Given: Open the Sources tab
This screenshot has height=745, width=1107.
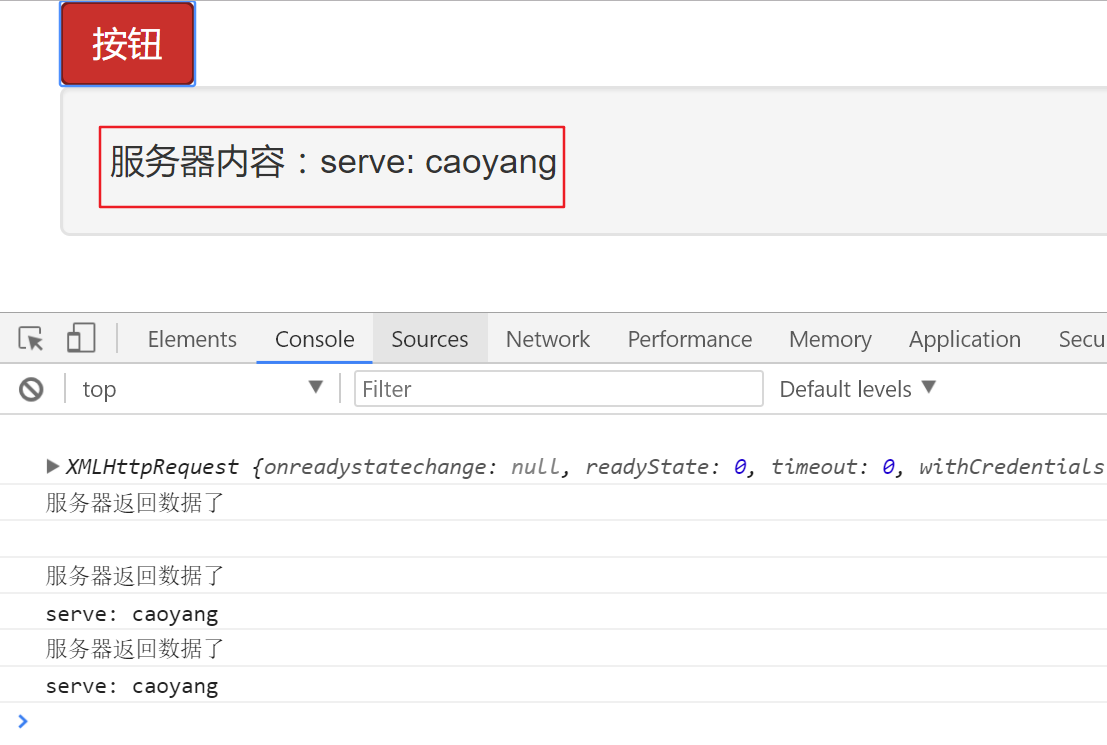Looking at the screenshot, I should click(430, 339).
